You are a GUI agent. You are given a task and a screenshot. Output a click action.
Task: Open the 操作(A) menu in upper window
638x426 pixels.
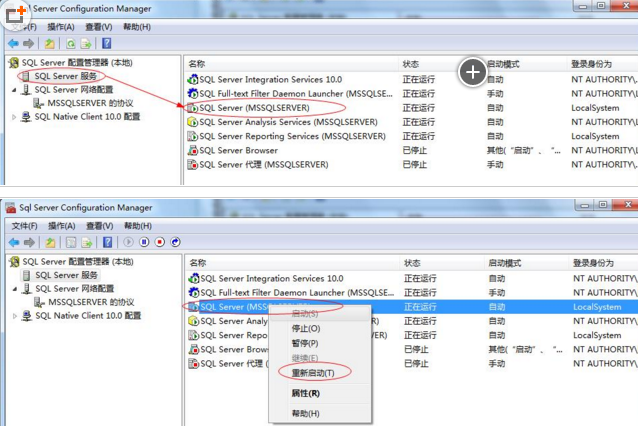(61, 27)
